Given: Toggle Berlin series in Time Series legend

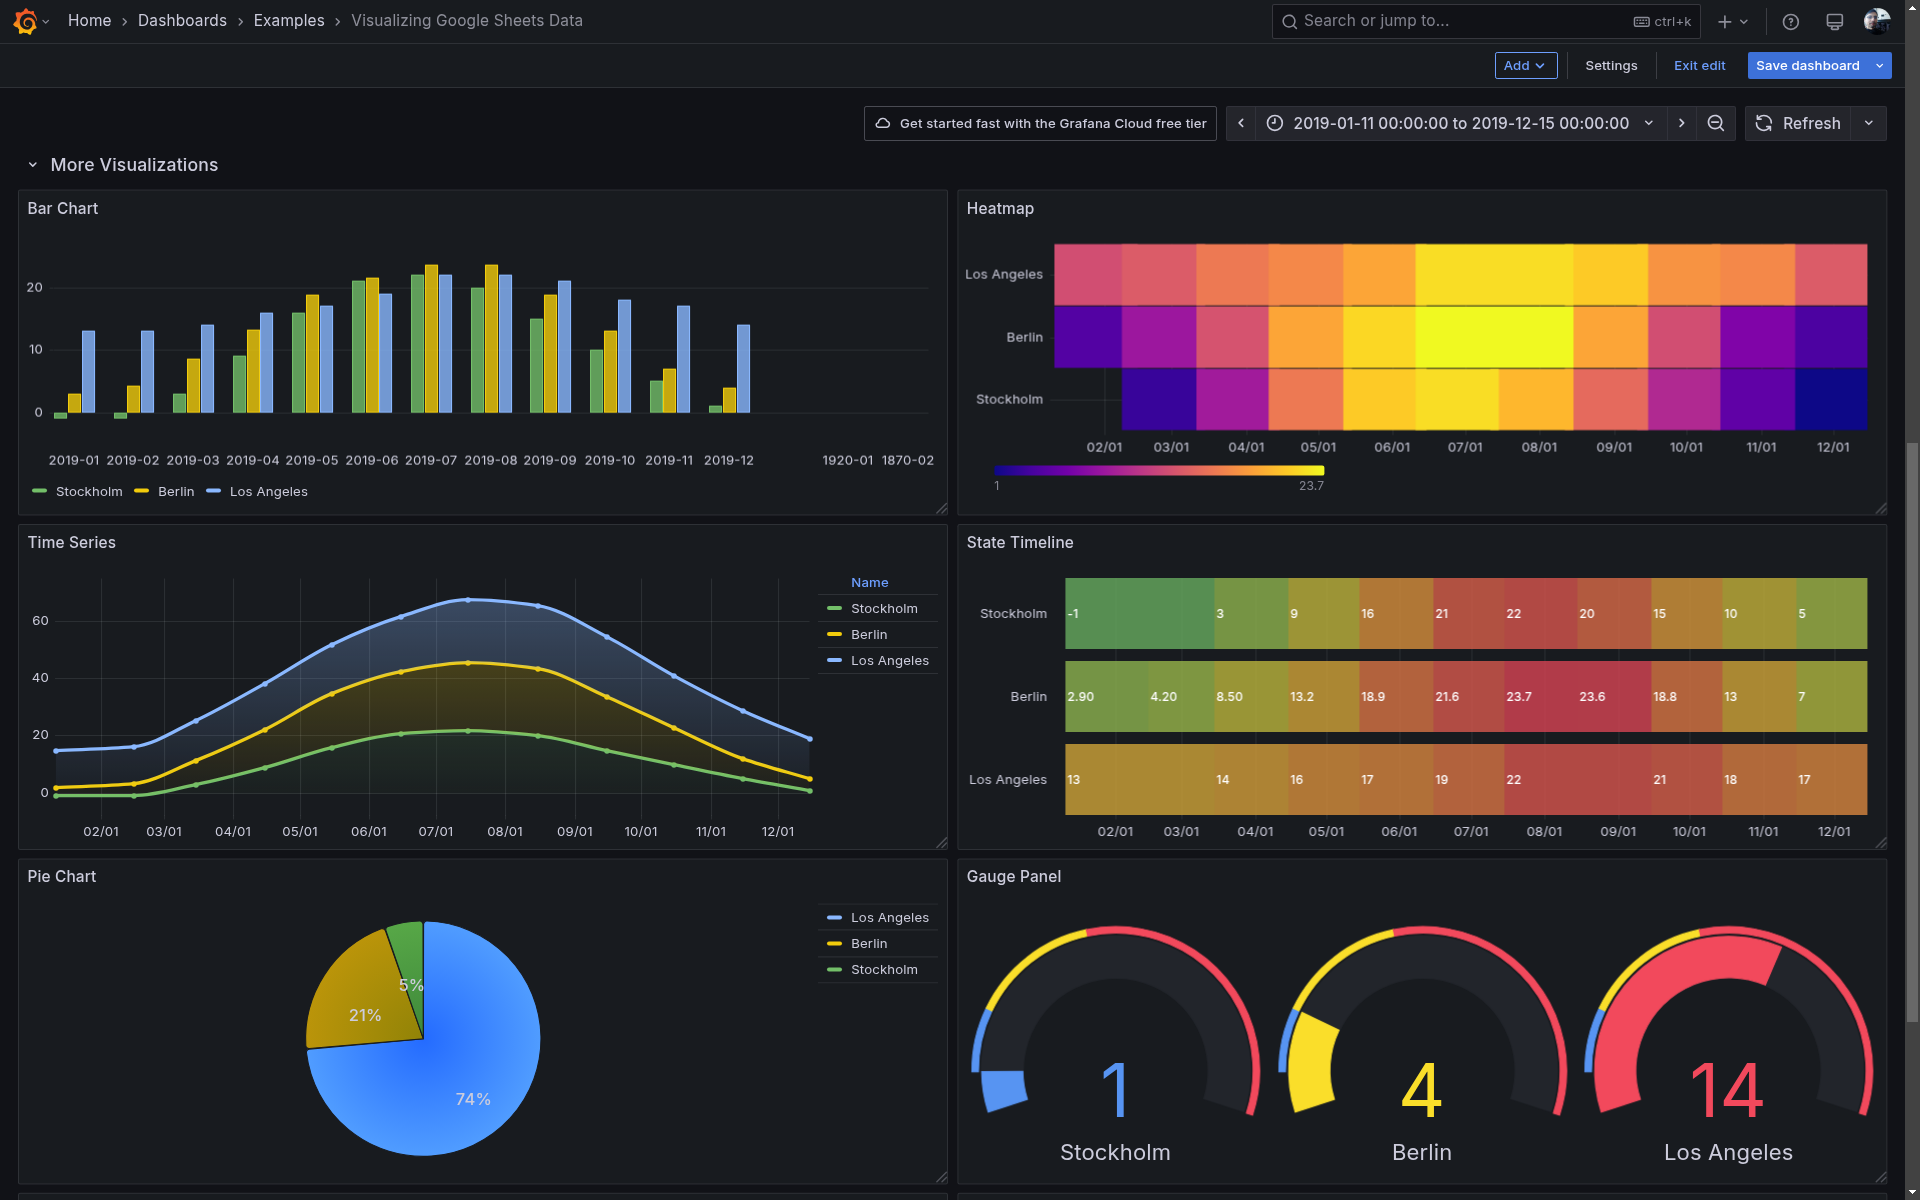Looking at the screenshot, I should coord(868,634).
